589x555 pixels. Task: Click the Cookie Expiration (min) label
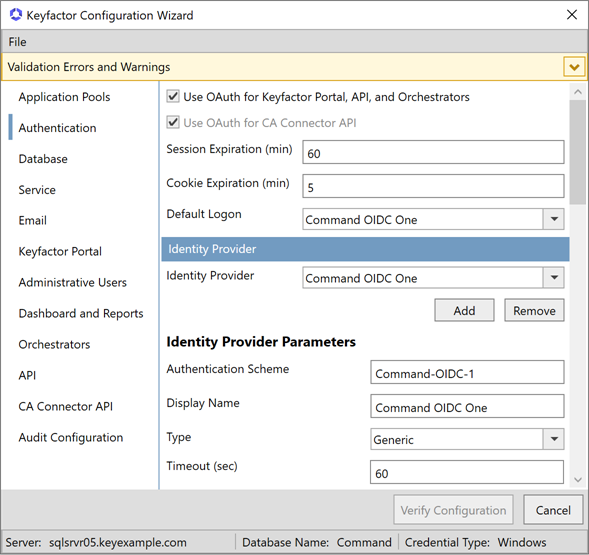(228, 183)
